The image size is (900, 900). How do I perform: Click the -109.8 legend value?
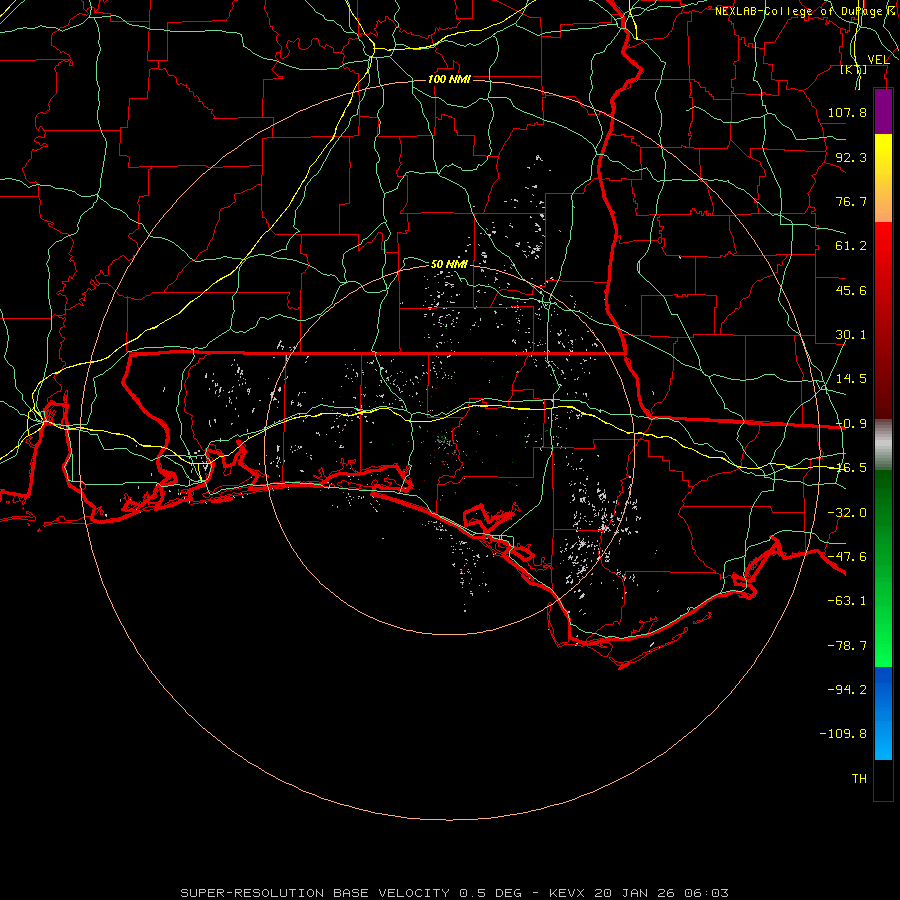843,734
